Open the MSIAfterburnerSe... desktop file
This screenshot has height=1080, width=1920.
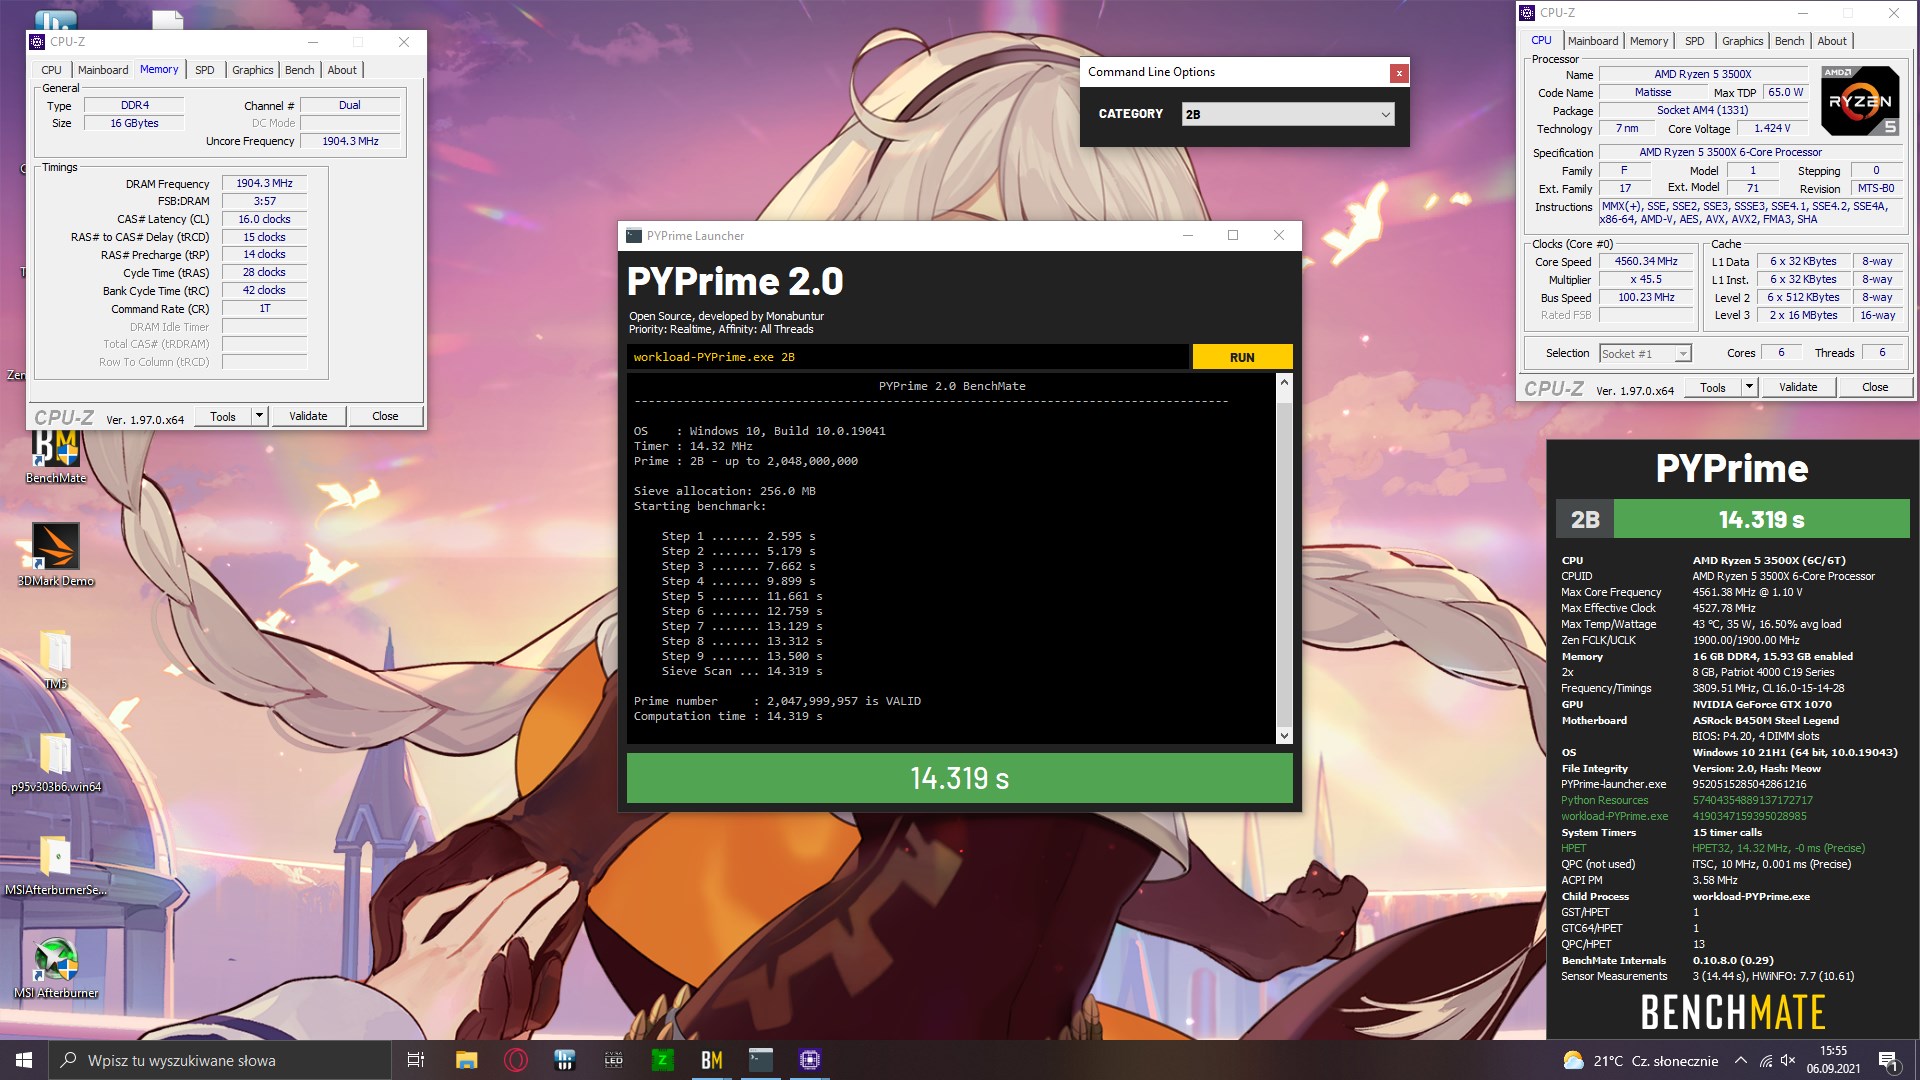tap(56, 865)
